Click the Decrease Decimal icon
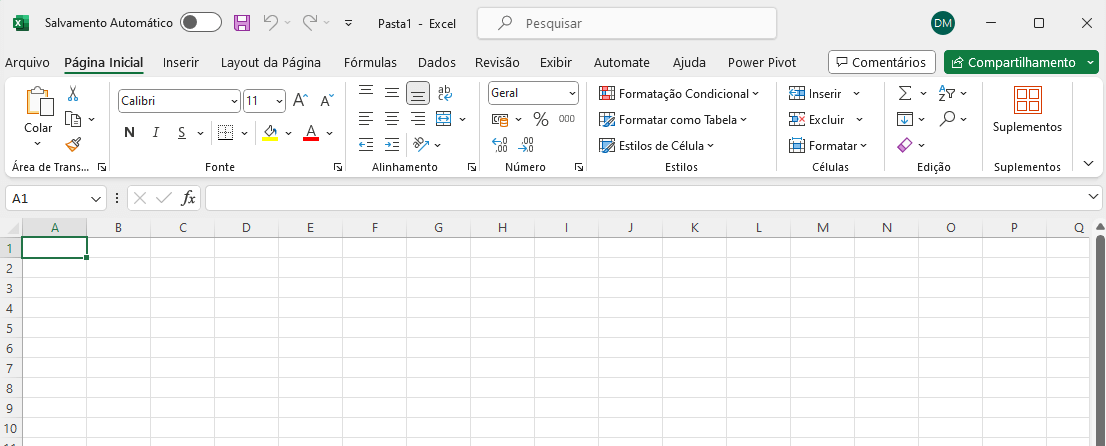The image size is (1106, 446). point(525,145)
